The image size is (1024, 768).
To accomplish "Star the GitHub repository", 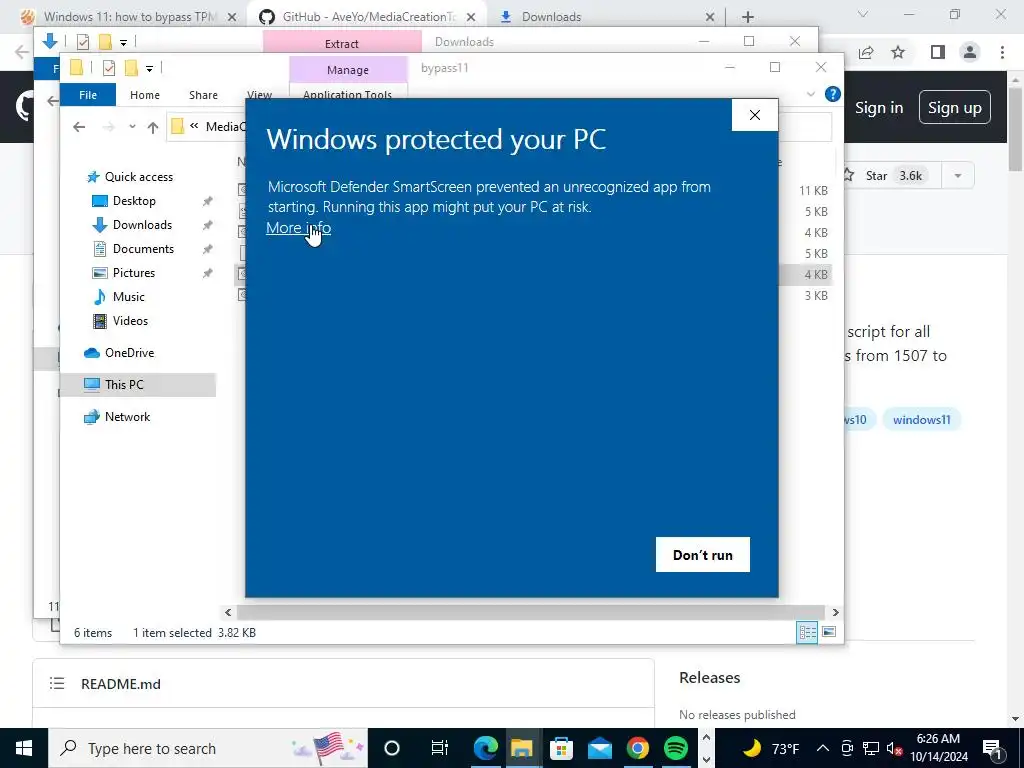I will [887, 176].
